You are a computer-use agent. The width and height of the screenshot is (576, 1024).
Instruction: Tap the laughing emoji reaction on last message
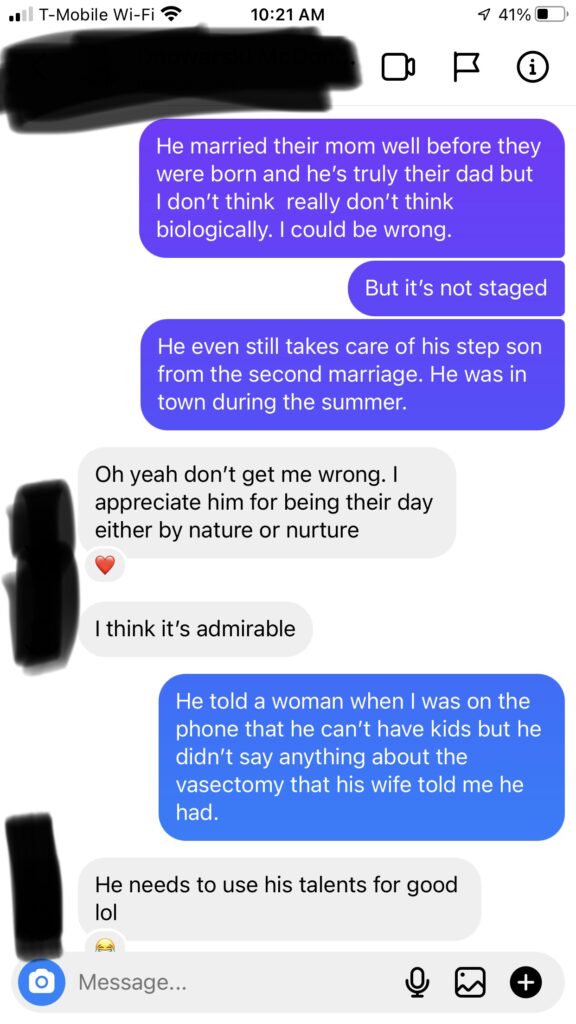click(x=104, y=944)
